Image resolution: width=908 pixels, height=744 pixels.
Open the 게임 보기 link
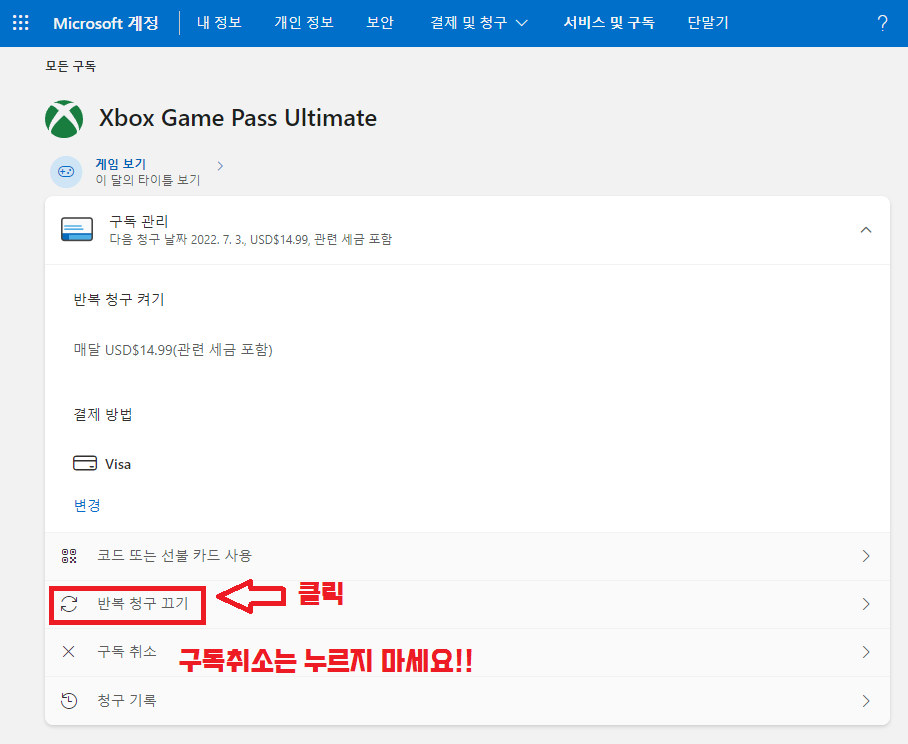coord(120,164)
